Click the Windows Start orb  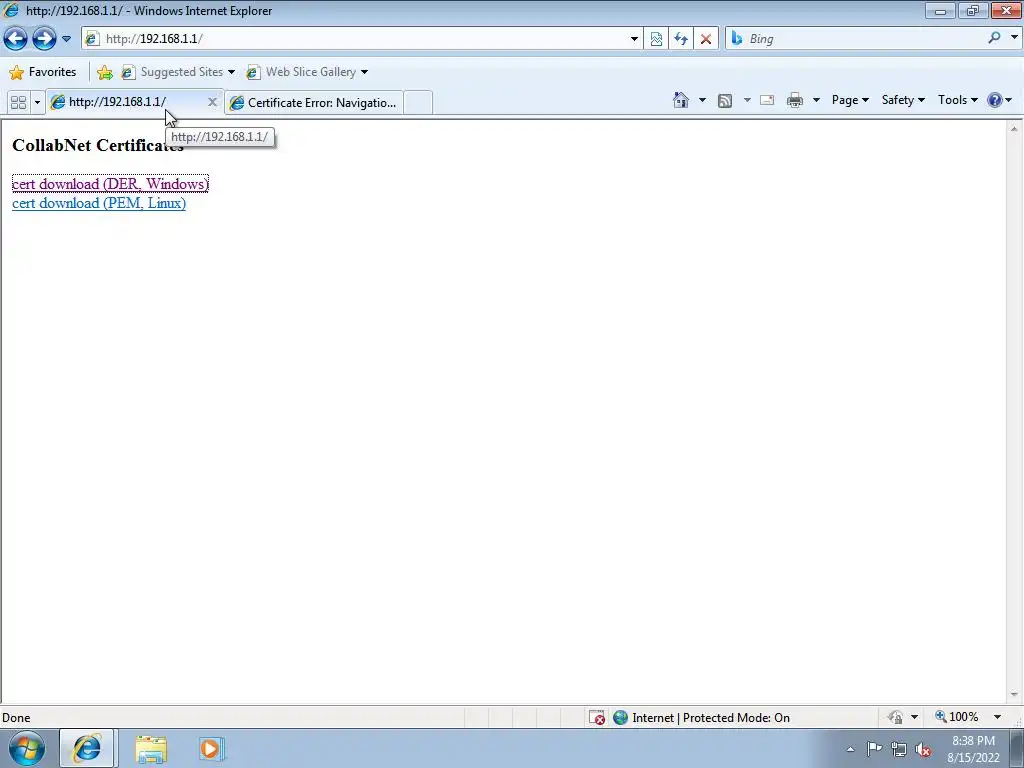click(x=27, y=748)
